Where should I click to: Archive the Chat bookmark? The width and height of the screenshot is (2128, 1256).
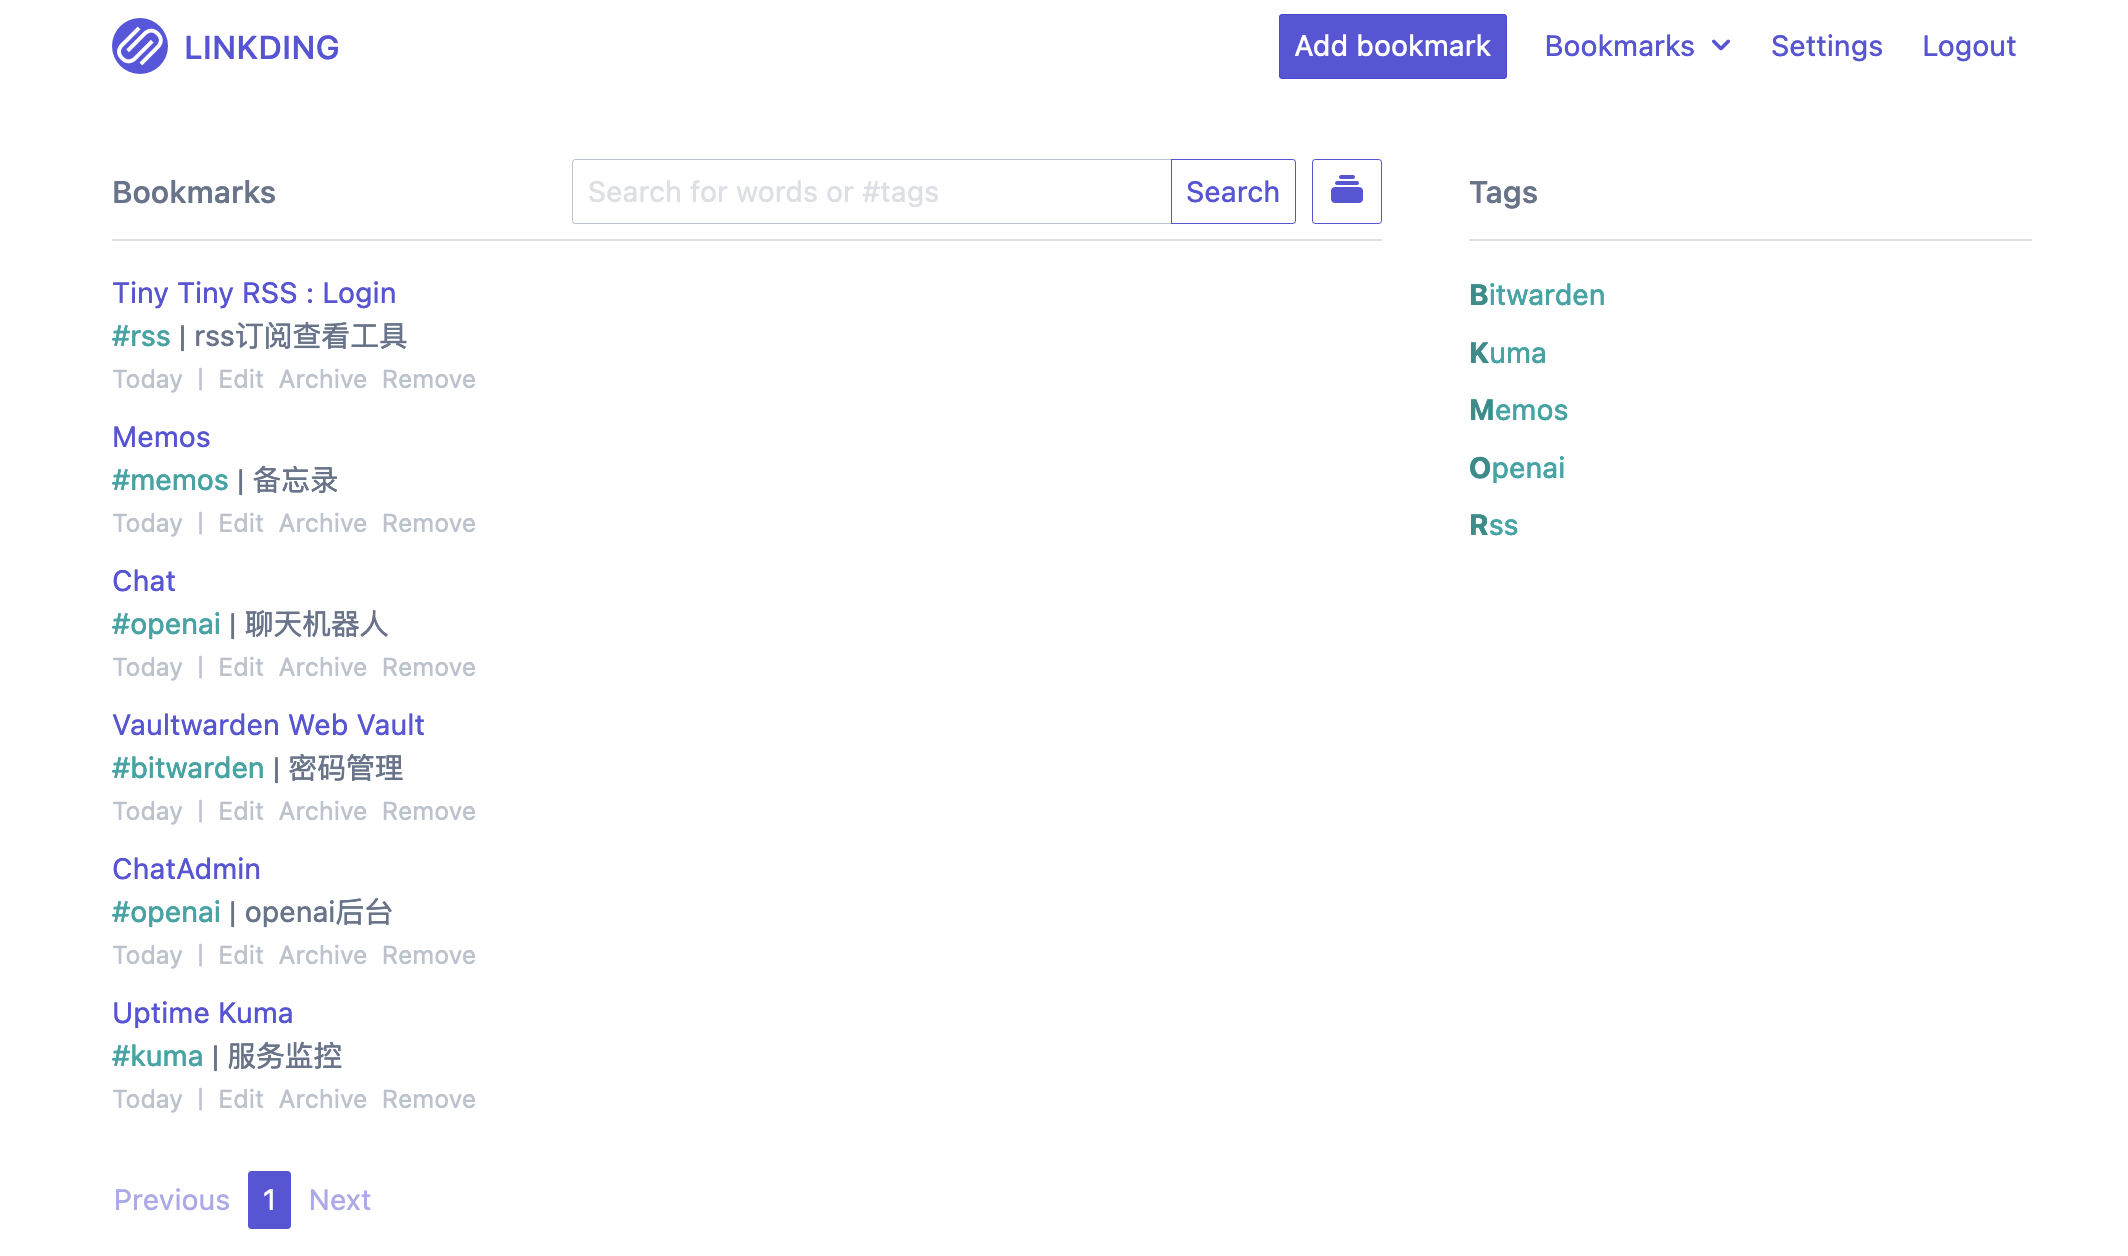[323, 668]
